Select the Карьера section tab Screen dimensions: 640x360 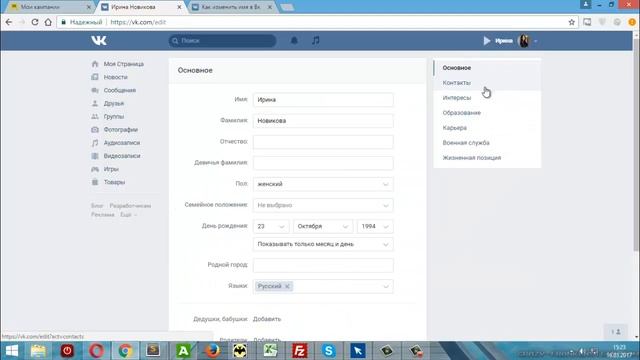[487, 128]
